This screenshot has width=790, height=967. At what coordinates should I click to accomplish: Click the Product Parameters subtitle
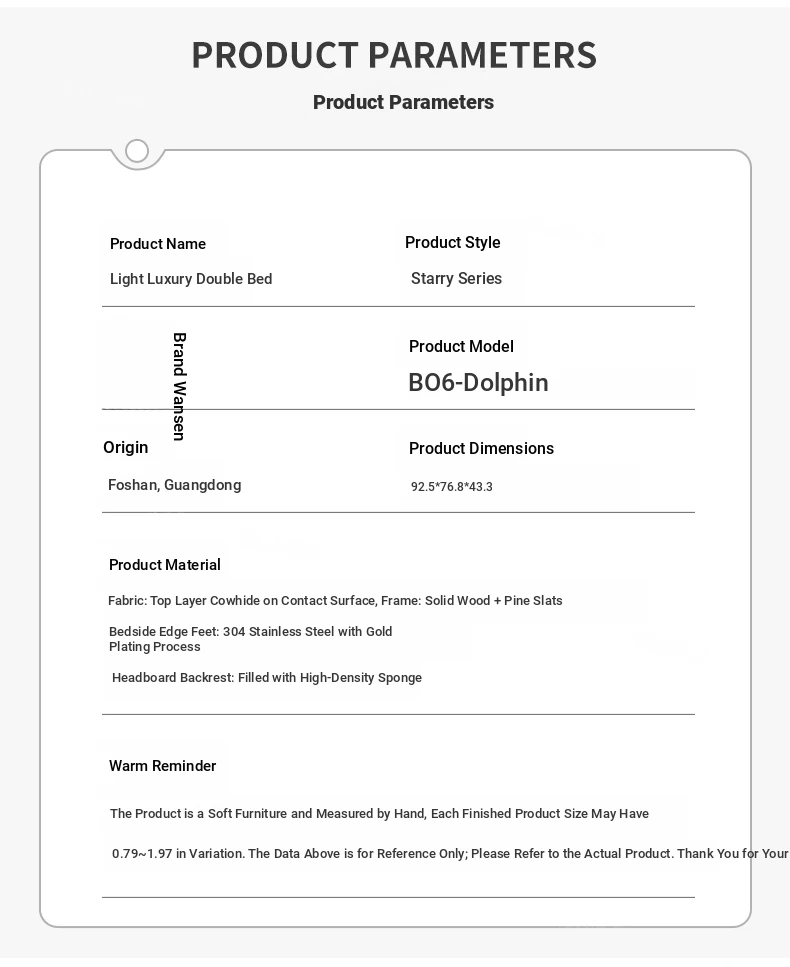pos(403,102)
